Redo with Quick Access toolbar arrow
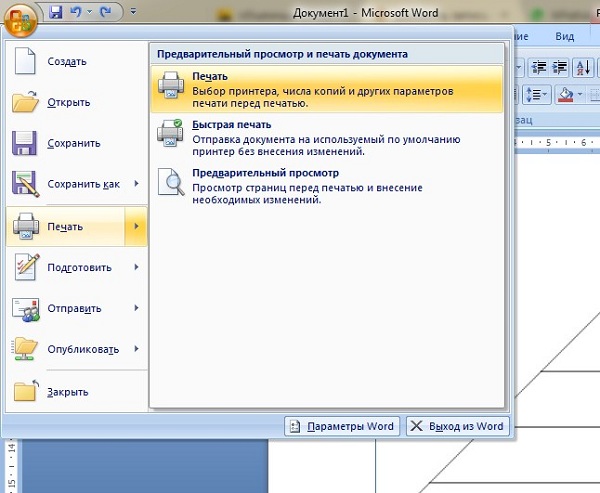The image size is (600, 493). point(105,12)
